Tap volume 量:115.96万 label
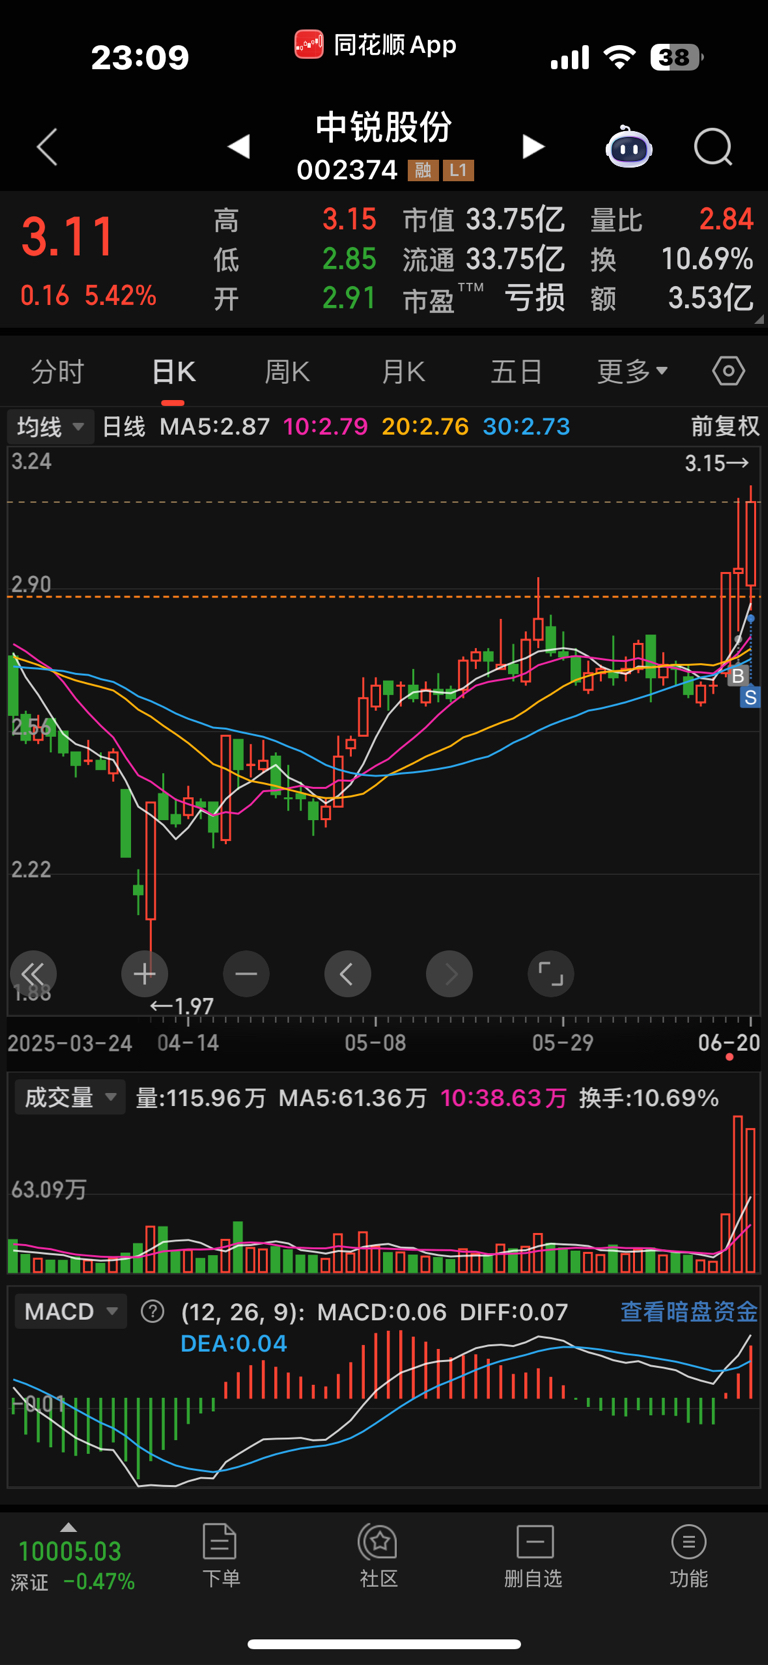769x1665 pixels. [x=201, y=1098]
